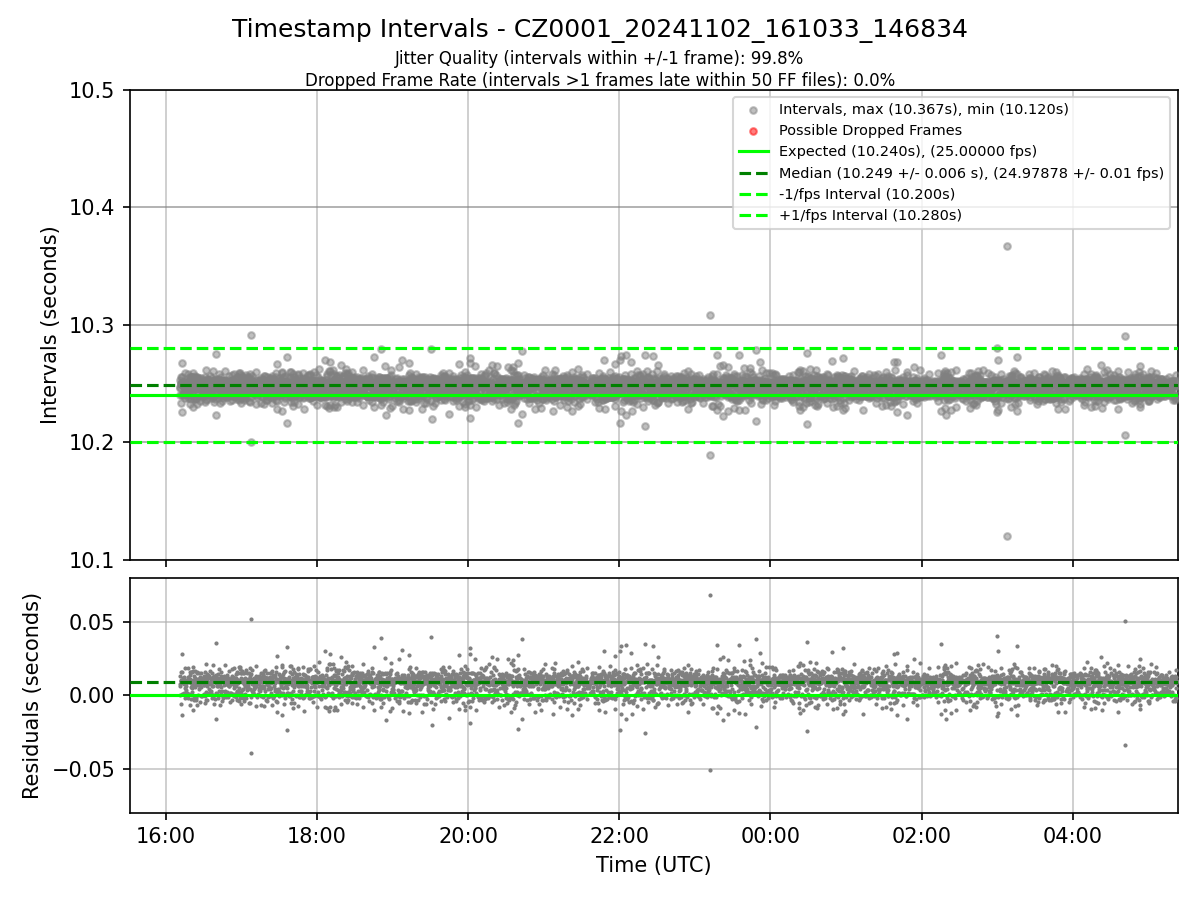The height and width of the screenshot is (900, 1200).
Task: Click legend entry 'Median (10.249 +/- 0.006 s)'
Action: 971,172
